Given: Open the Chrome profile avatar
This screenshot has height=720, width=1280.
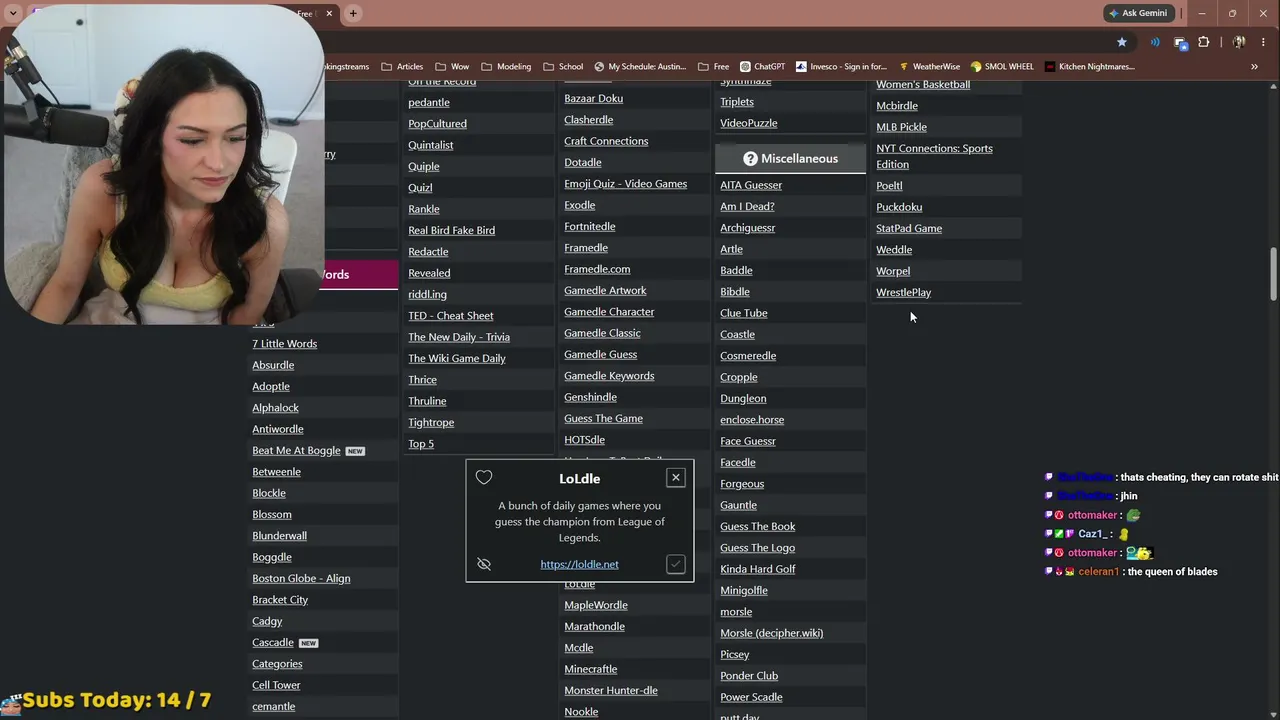Looking at the screenshot, I should point(1239,42).
